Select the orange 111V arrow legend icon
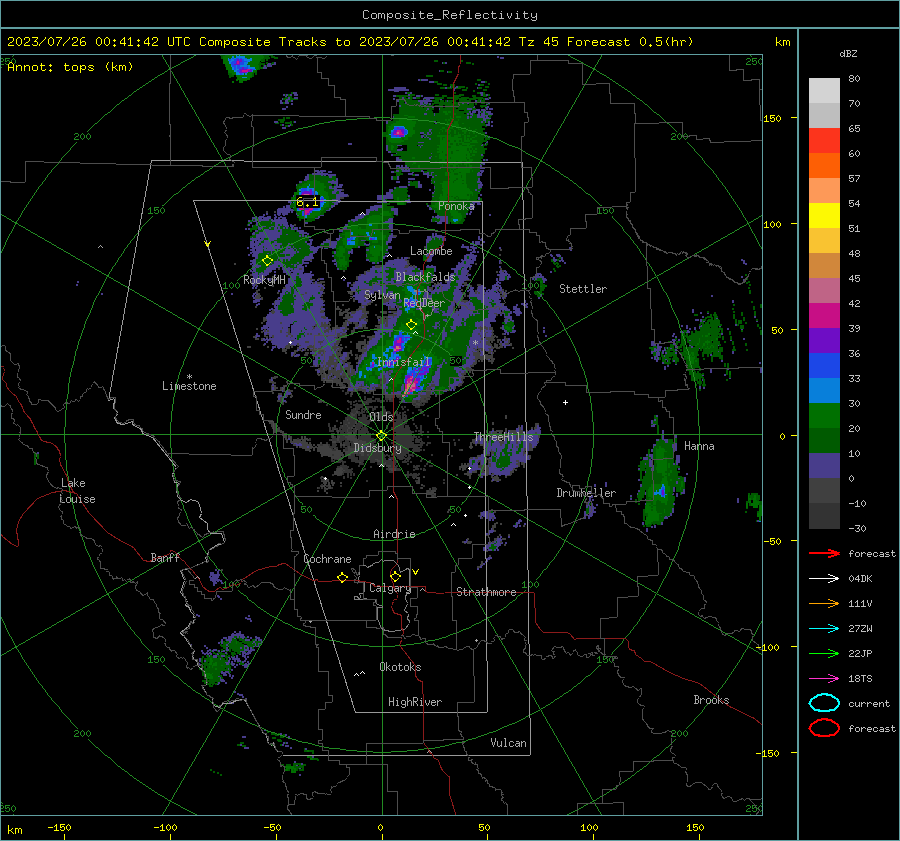 [x=824, y=603]
